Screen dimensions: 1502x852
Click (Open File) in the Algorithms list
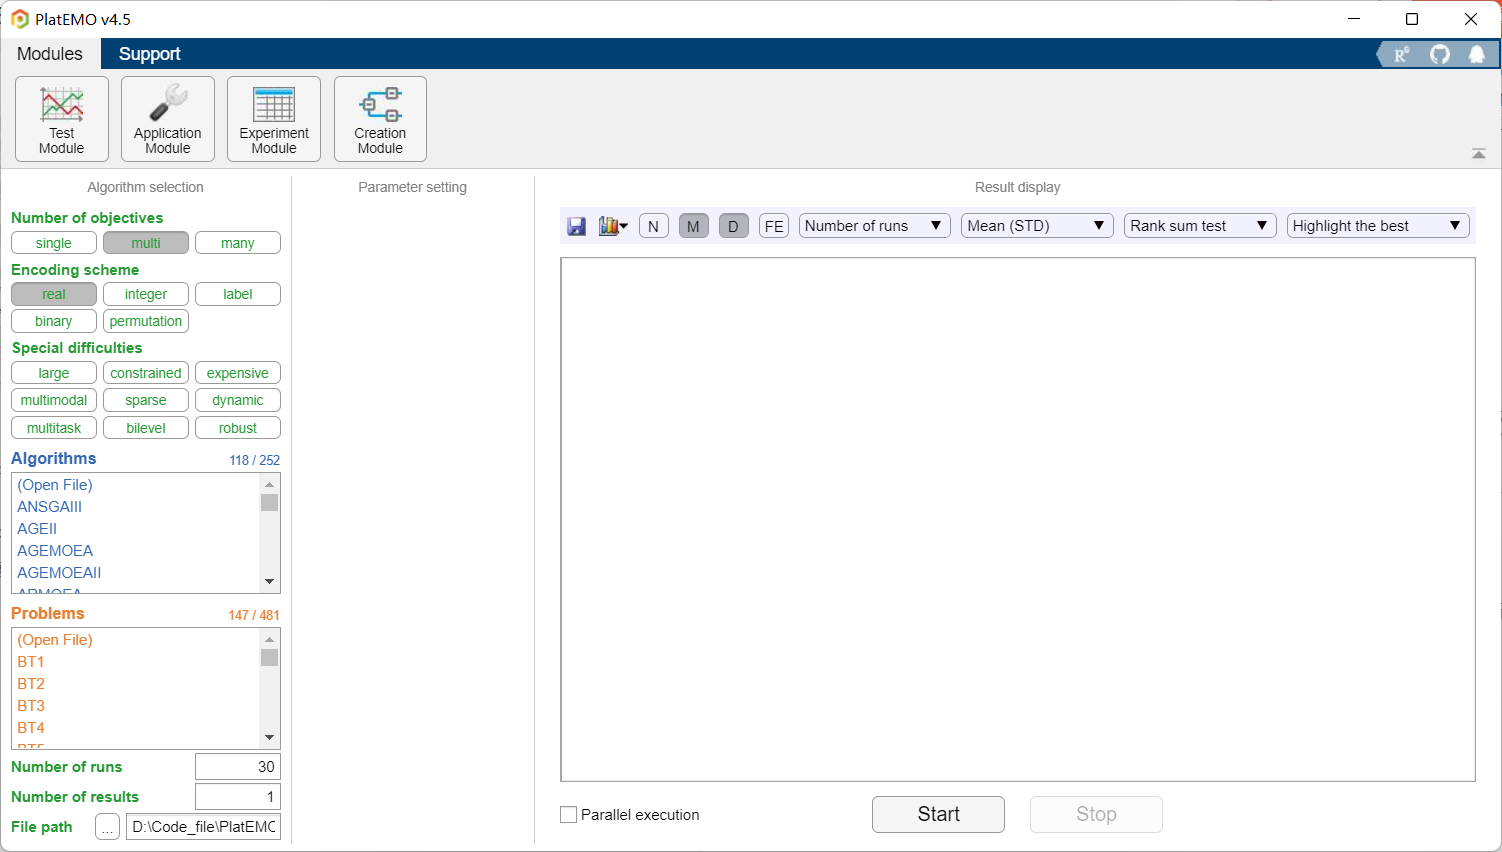[x=136, y=485]
